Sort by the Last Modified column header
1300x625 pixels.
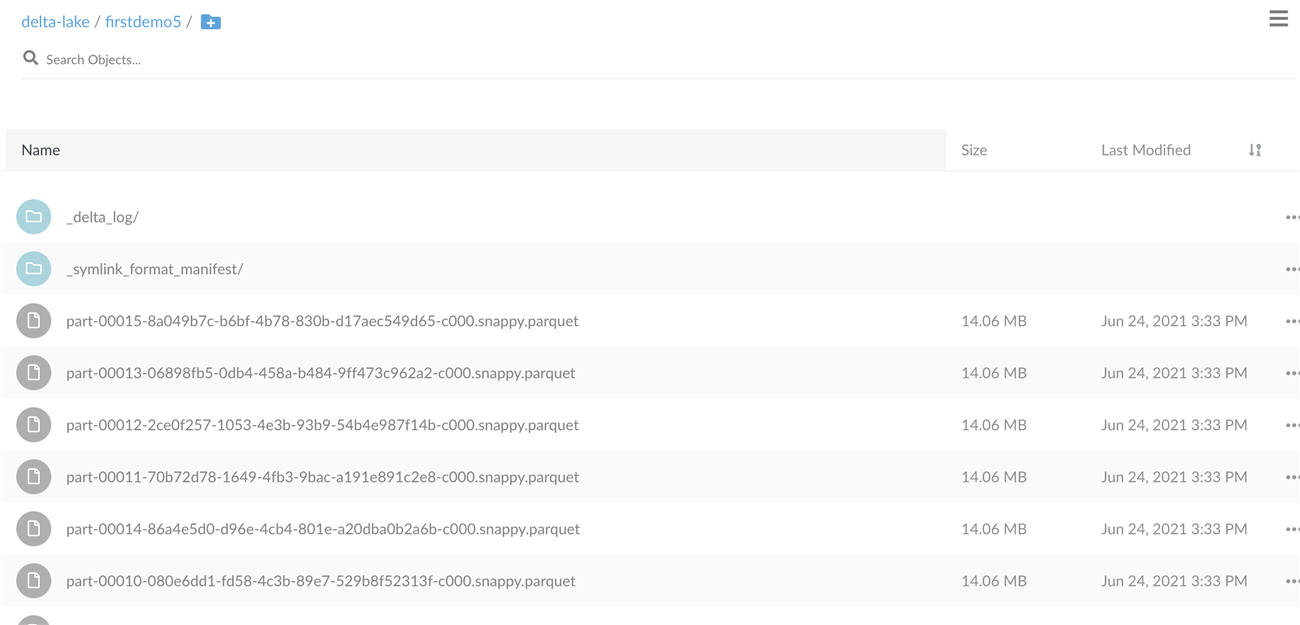(x=1146, y=150)
